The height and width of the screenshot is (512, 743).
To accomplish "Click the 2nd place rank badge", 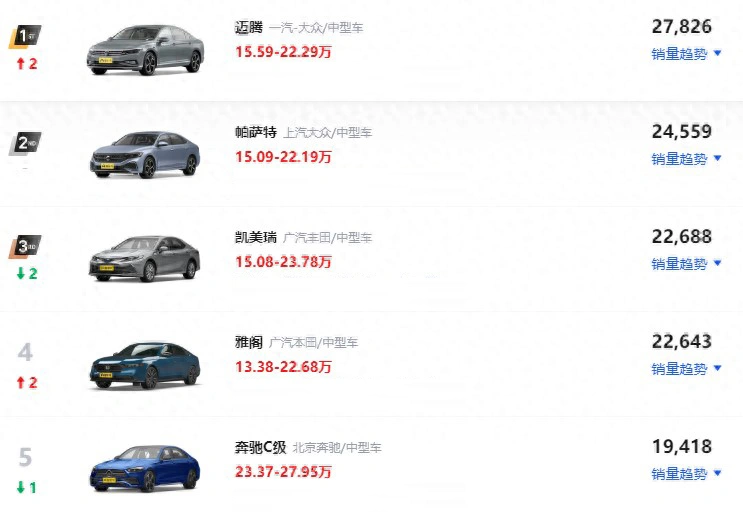I will pos(25,143).
